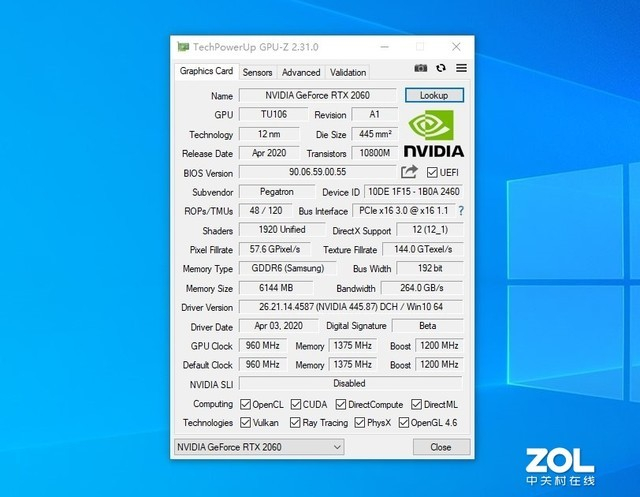The height and width of the screenshot is (497, 640).
Task: Click the ROPs/TMUs field 48 / 120
Action: (x=266, y=211)
